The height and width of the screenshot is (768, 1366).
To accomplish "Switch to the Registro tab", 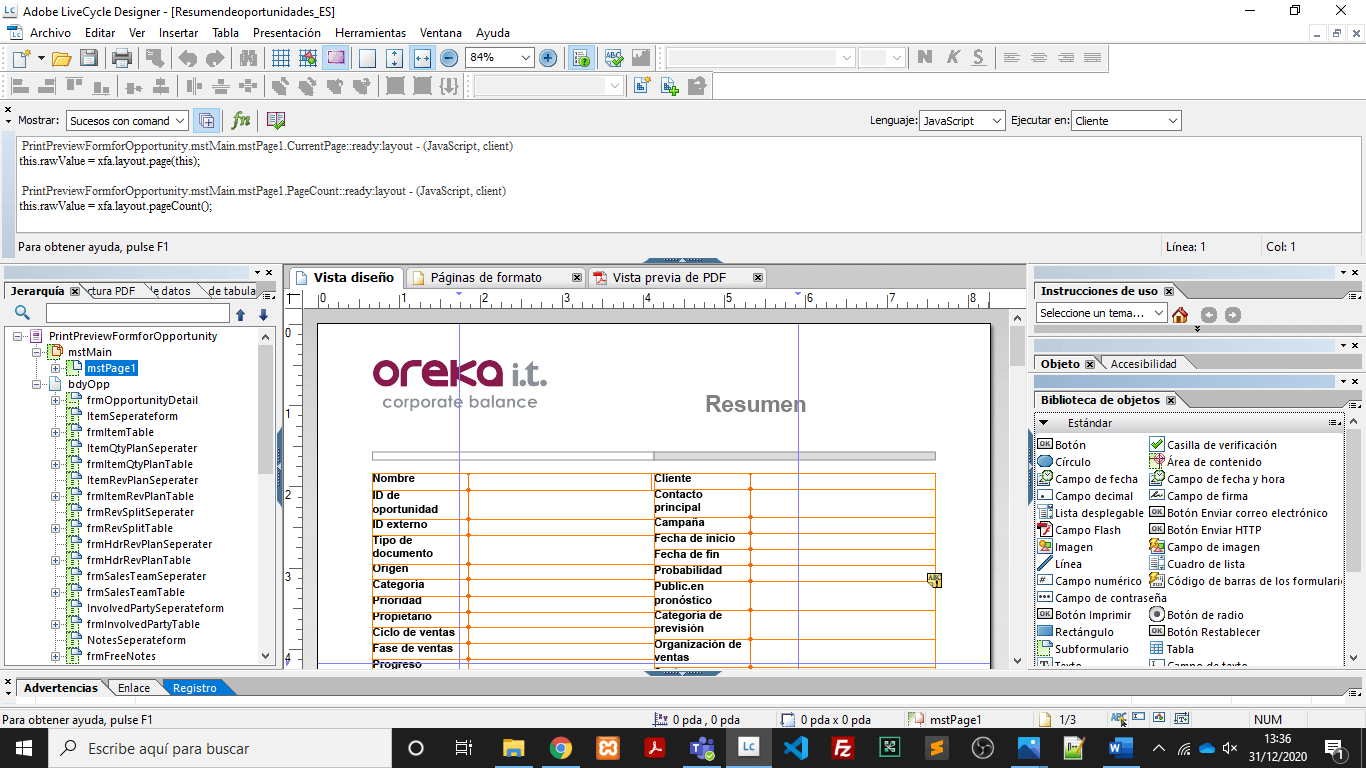I will point(194,688).
